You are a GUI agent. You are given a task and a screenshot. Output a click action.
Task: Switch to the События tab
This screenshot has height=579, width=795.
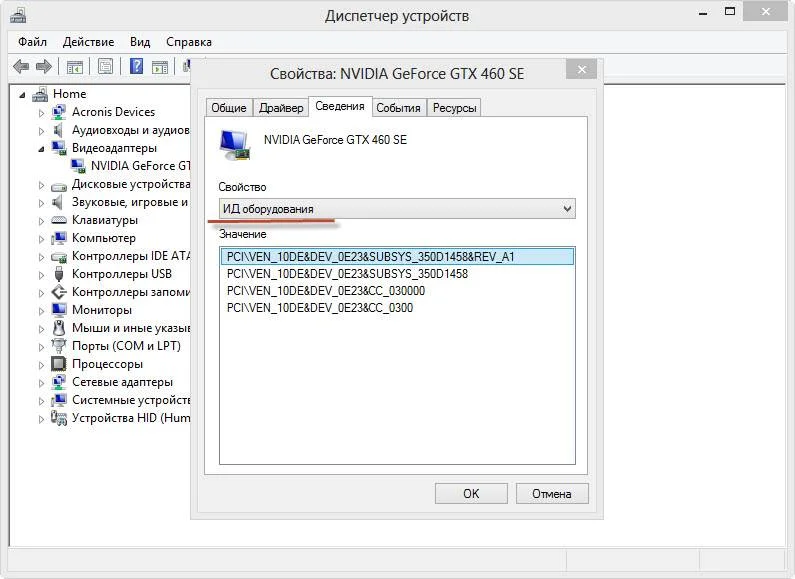click(399, 108)
